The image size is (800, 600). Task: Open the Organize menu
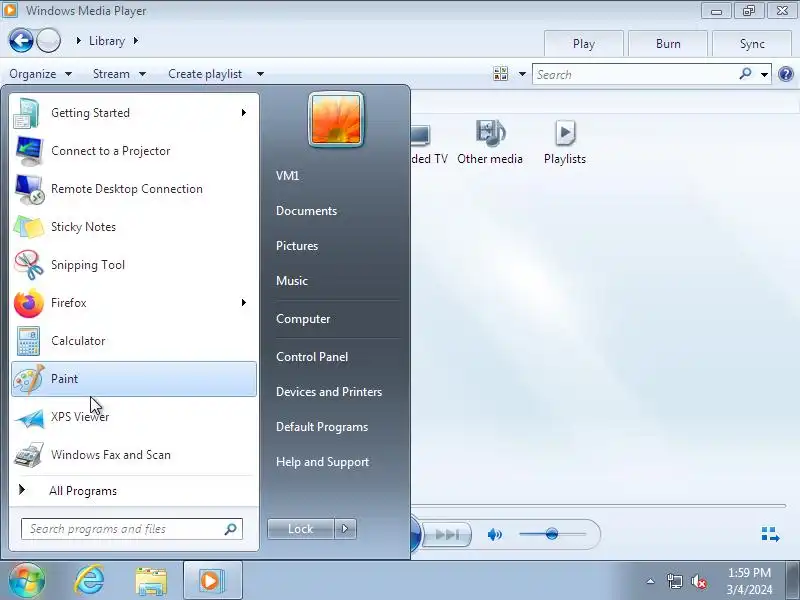40,74
